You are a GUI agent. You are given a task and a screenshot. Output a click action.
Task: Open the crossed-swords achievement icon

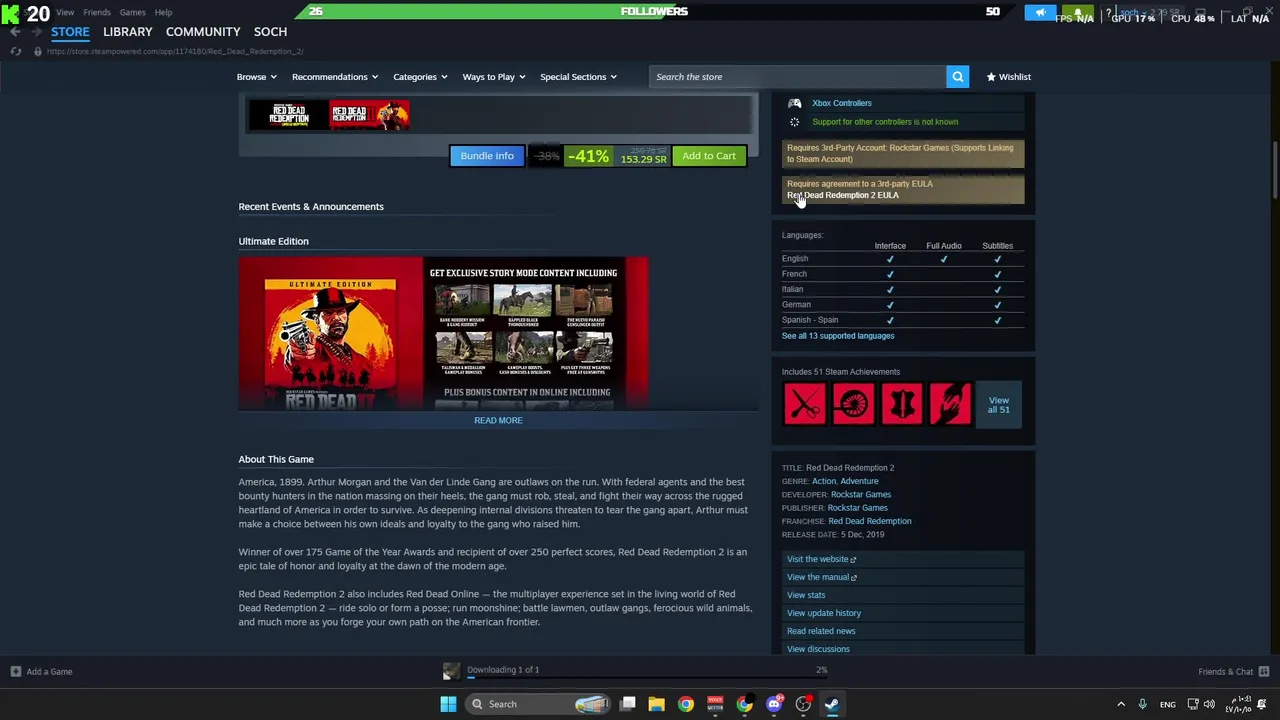[805, 404]
